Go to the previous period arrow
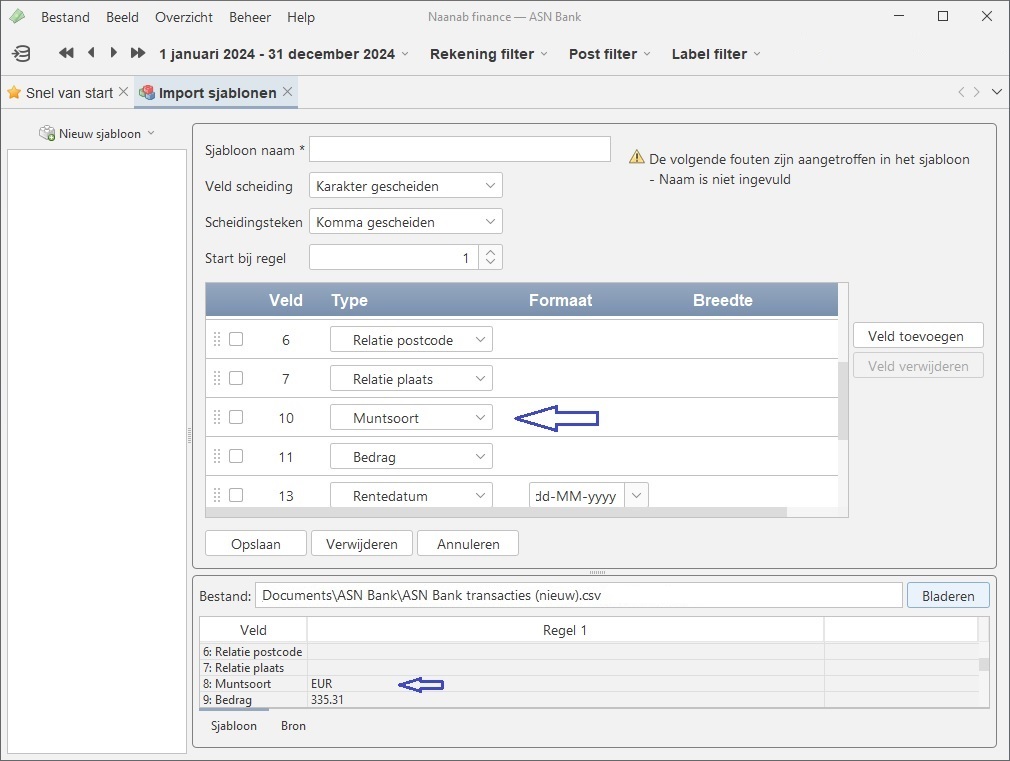Image resolution: width=1010 pixels, height=761 pixels. click(x=92, y=53)
